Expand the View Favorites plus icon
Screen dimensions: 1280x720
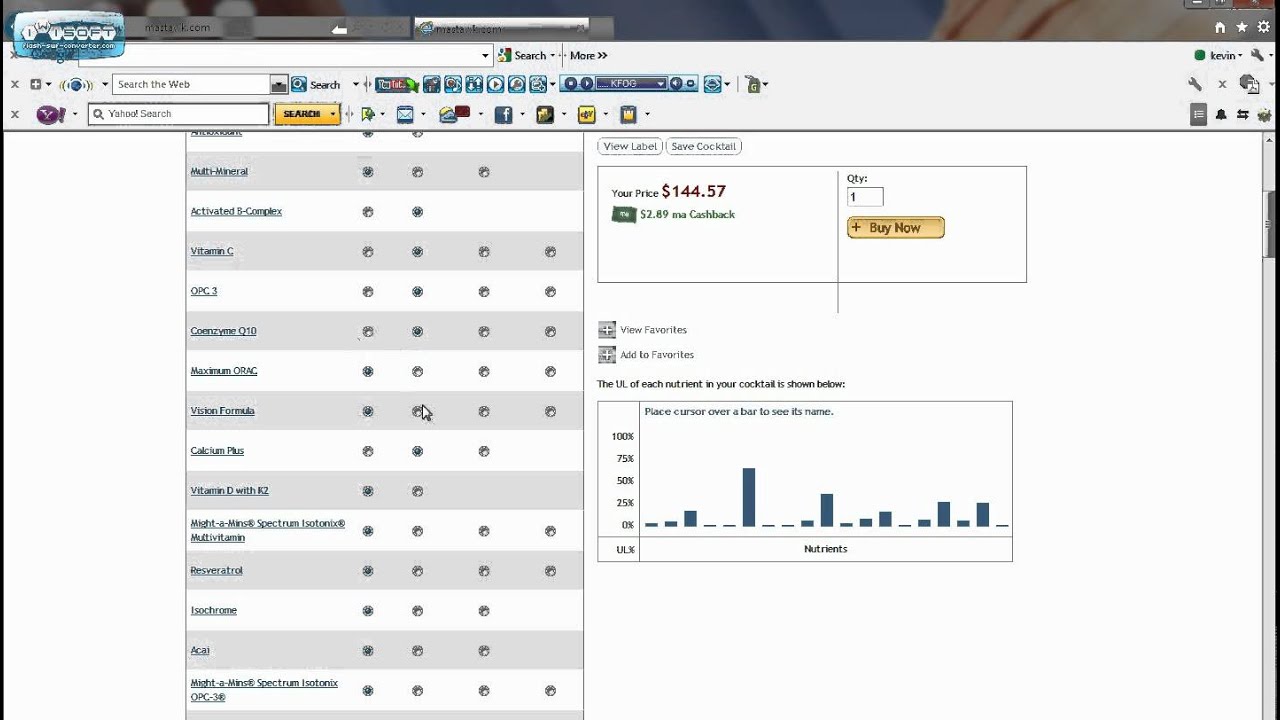coord(607,329)
